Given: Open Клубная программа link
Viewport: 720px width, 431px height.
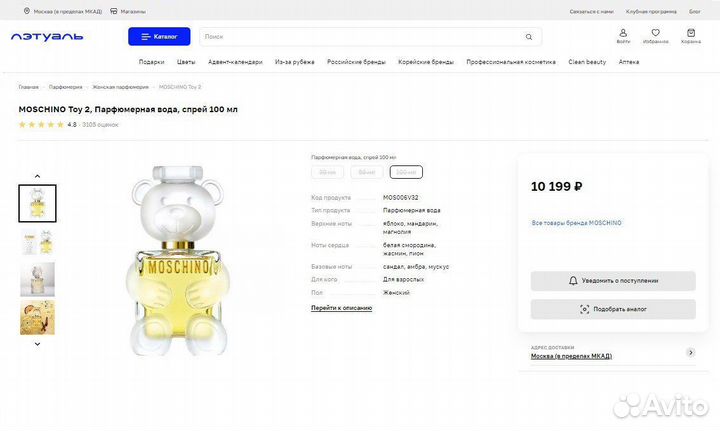Looking at the screenshot, I should [x=651, y=11].
